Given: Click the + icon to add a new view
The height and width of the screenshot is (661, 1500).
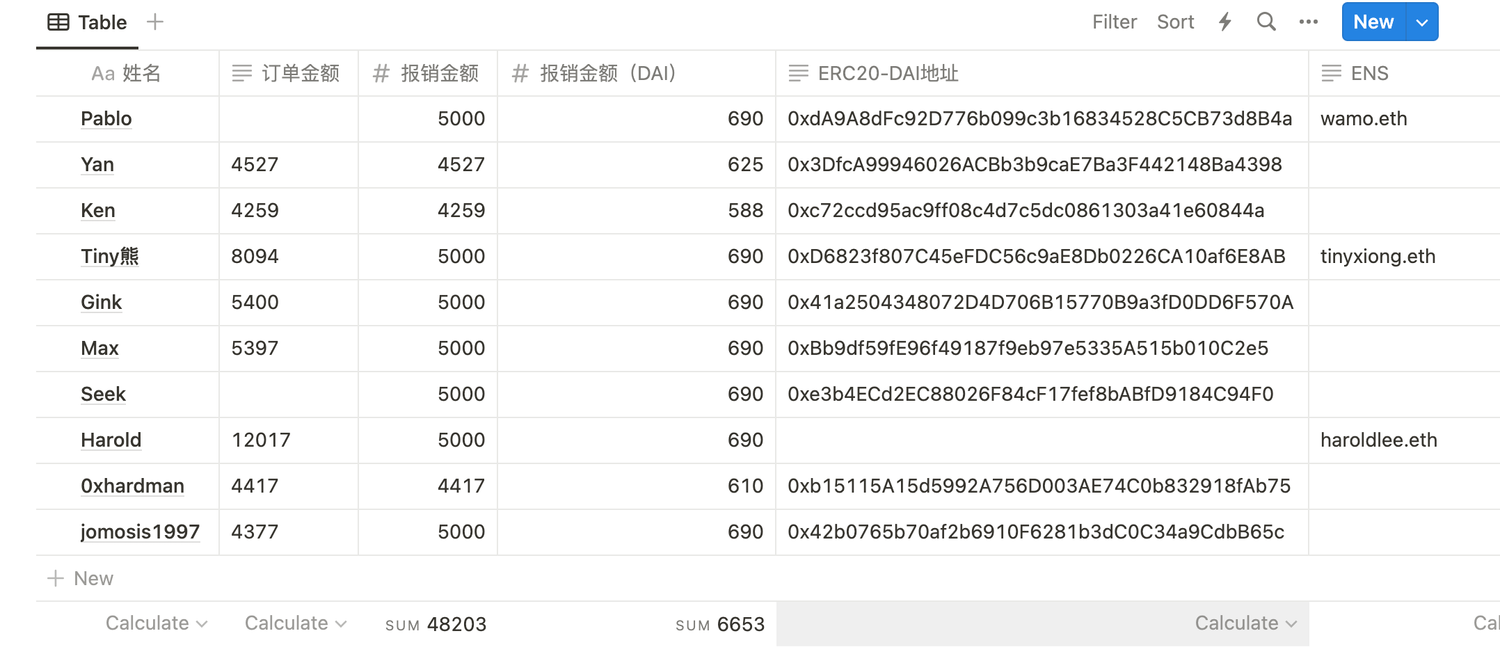Looking at the screenshot, I should coord(155,22).
